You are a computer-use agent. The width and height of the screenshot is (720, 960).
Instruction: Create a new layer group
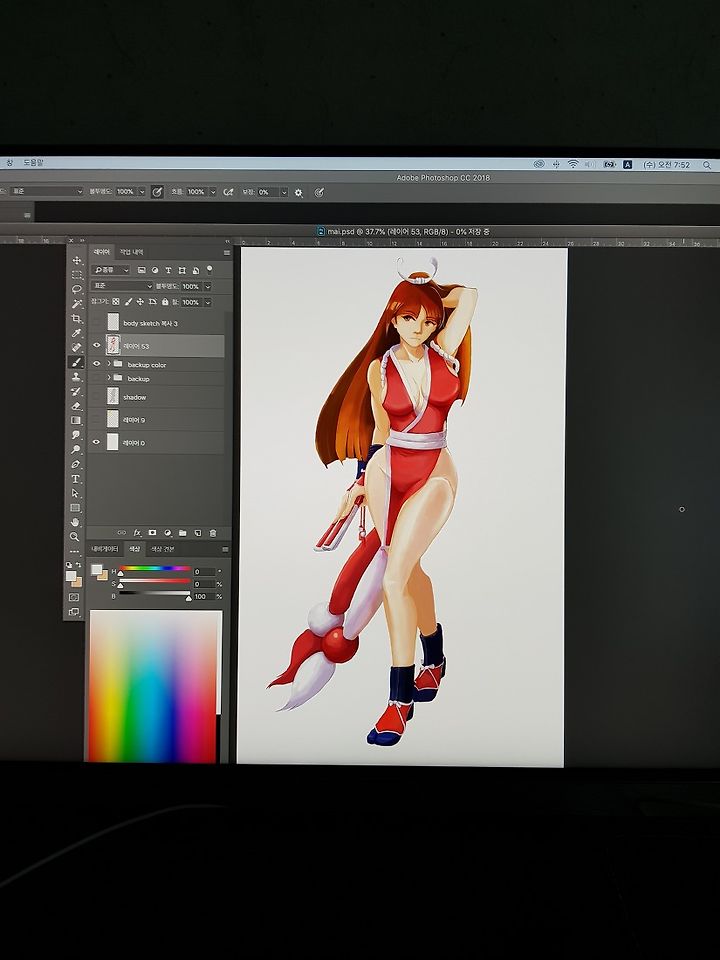click(x=182, y=533)
